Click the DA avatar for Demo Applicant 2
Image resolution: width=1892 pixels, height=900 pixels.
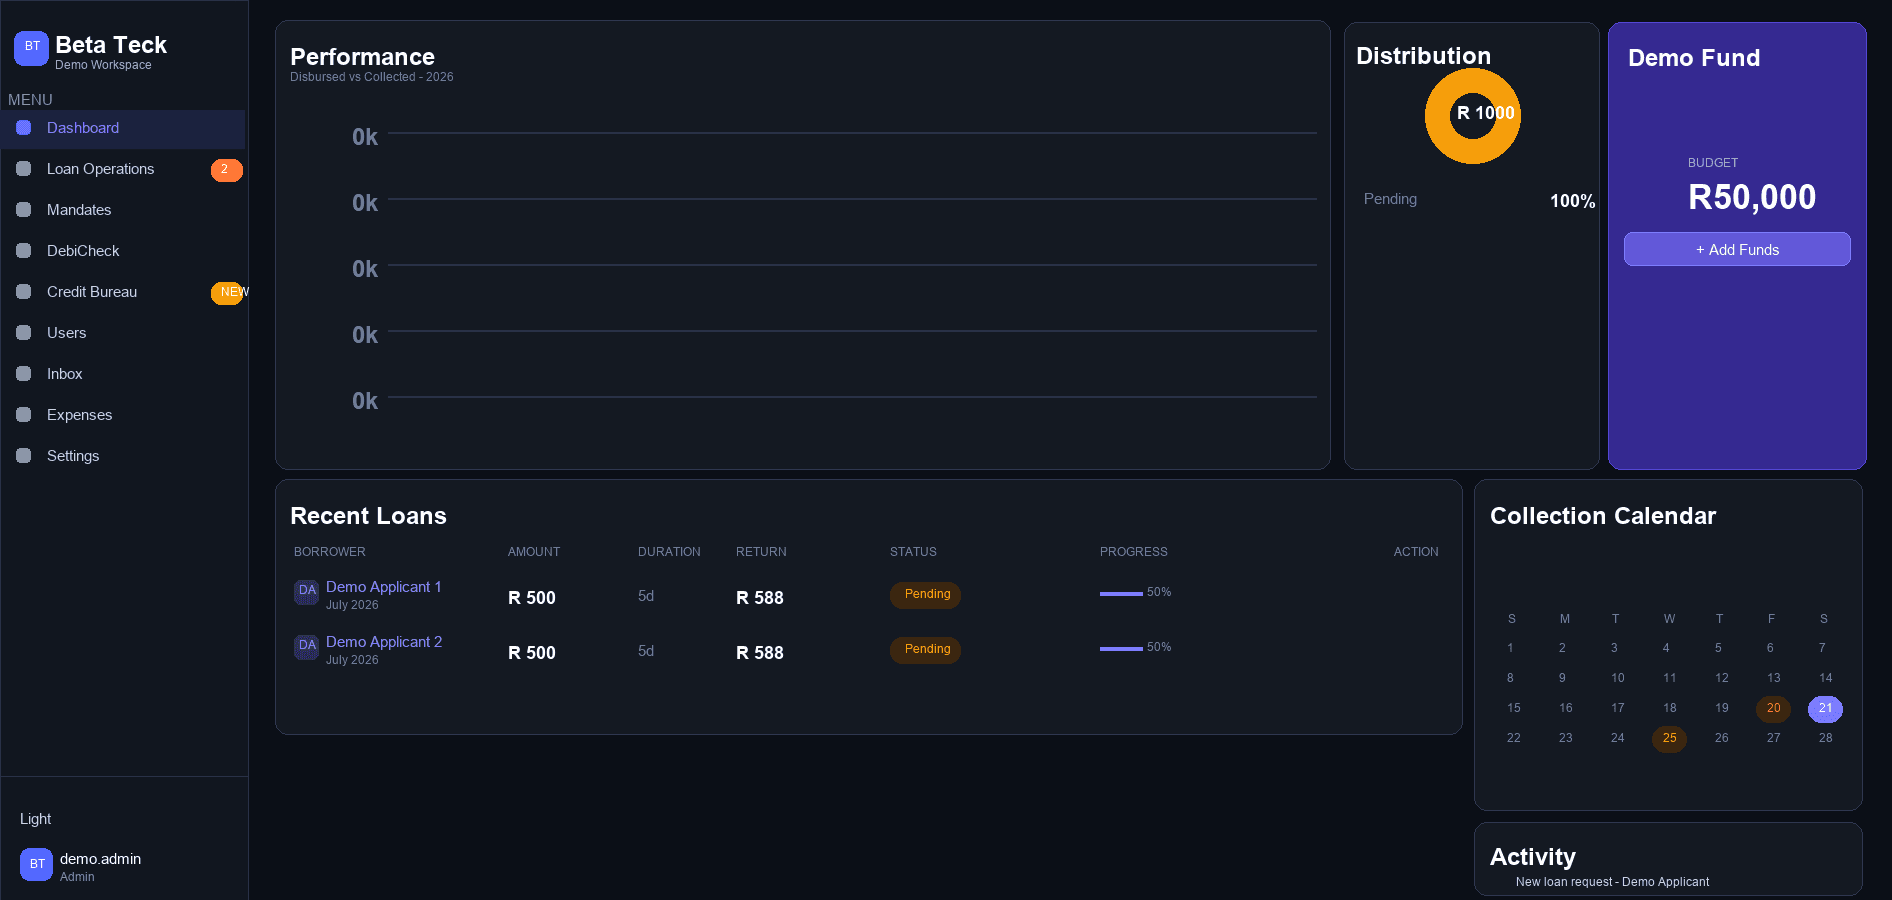tap(307, 646)
